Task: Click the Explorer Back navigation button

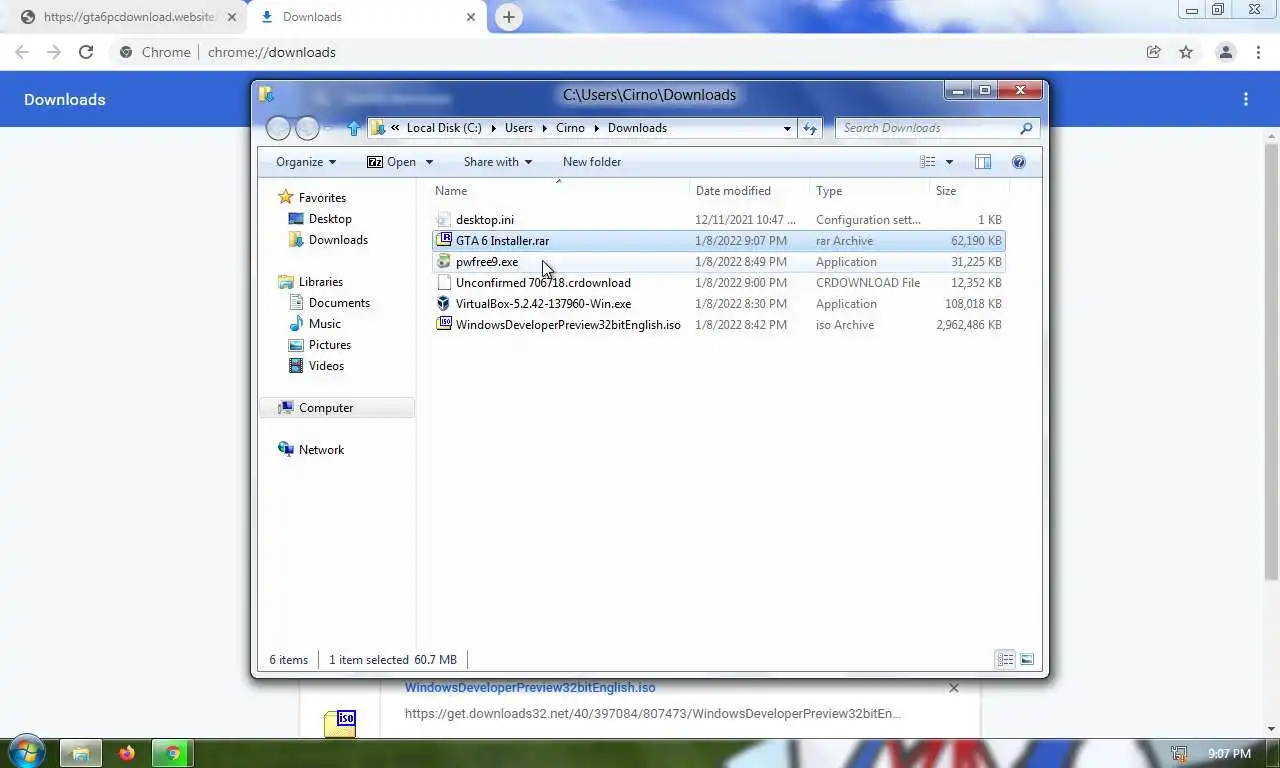Action: [x=279, y=128]
